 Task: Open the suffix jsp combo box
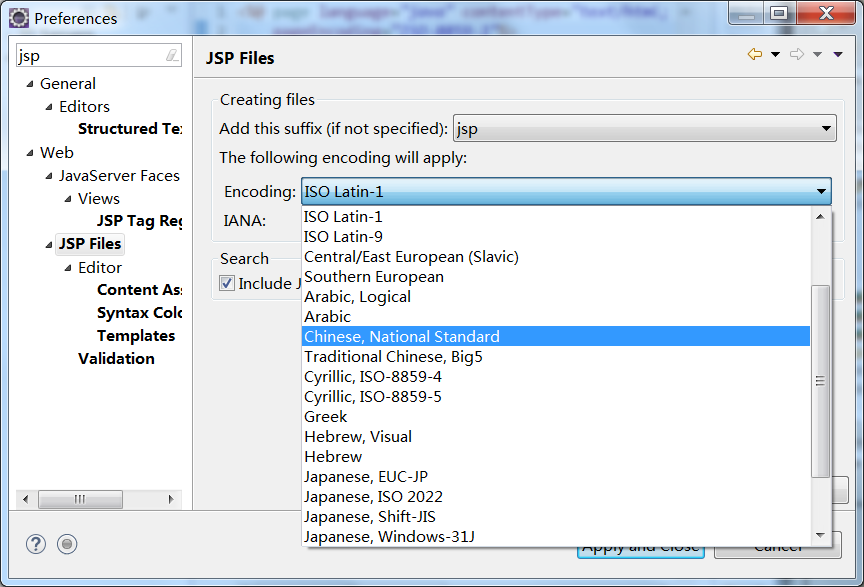coord(645,128)
